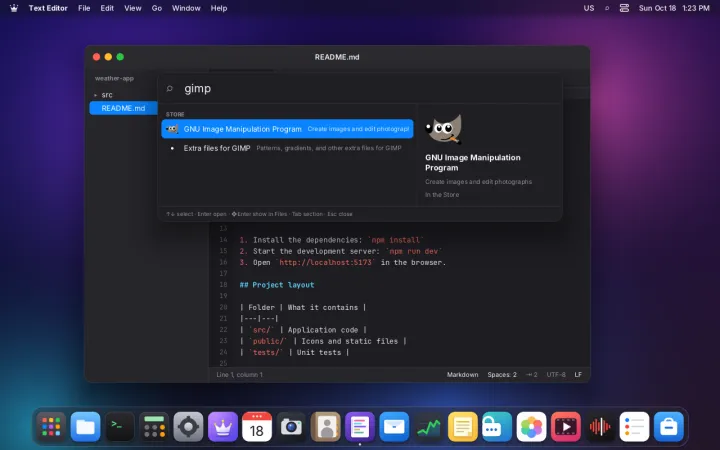Launch the Photos flower icon in the dock
The width and height of the screenshot is (720, 450).
(x=531, y=427)
